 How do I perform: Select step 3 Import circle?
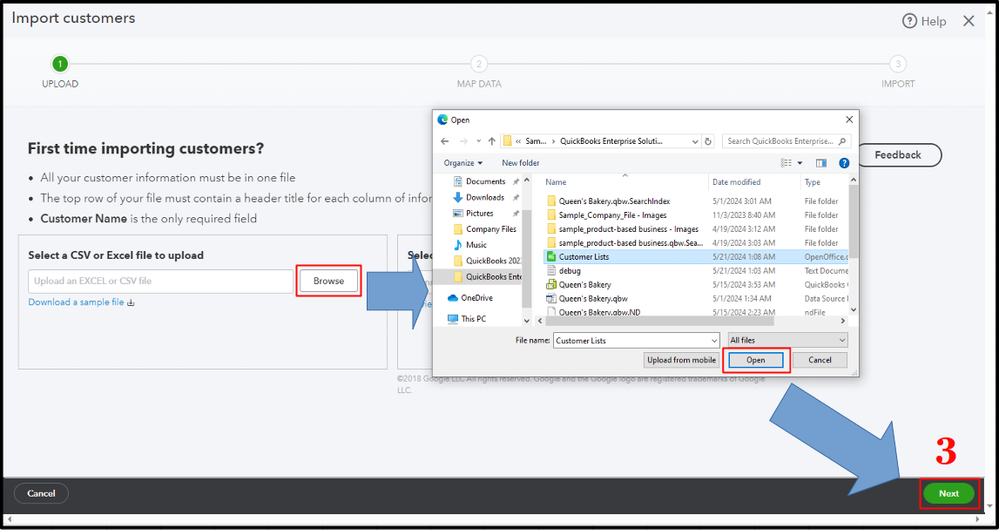pyautogui.click(x=898, y=64)
